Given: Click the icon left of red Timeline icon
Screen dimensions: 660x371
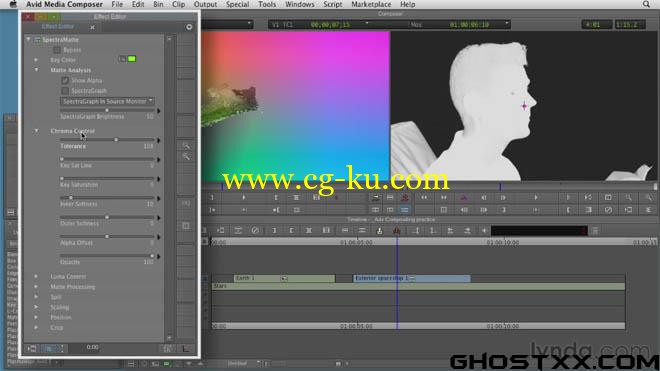Looking at the screenshot, I should [x=379, y=230].
